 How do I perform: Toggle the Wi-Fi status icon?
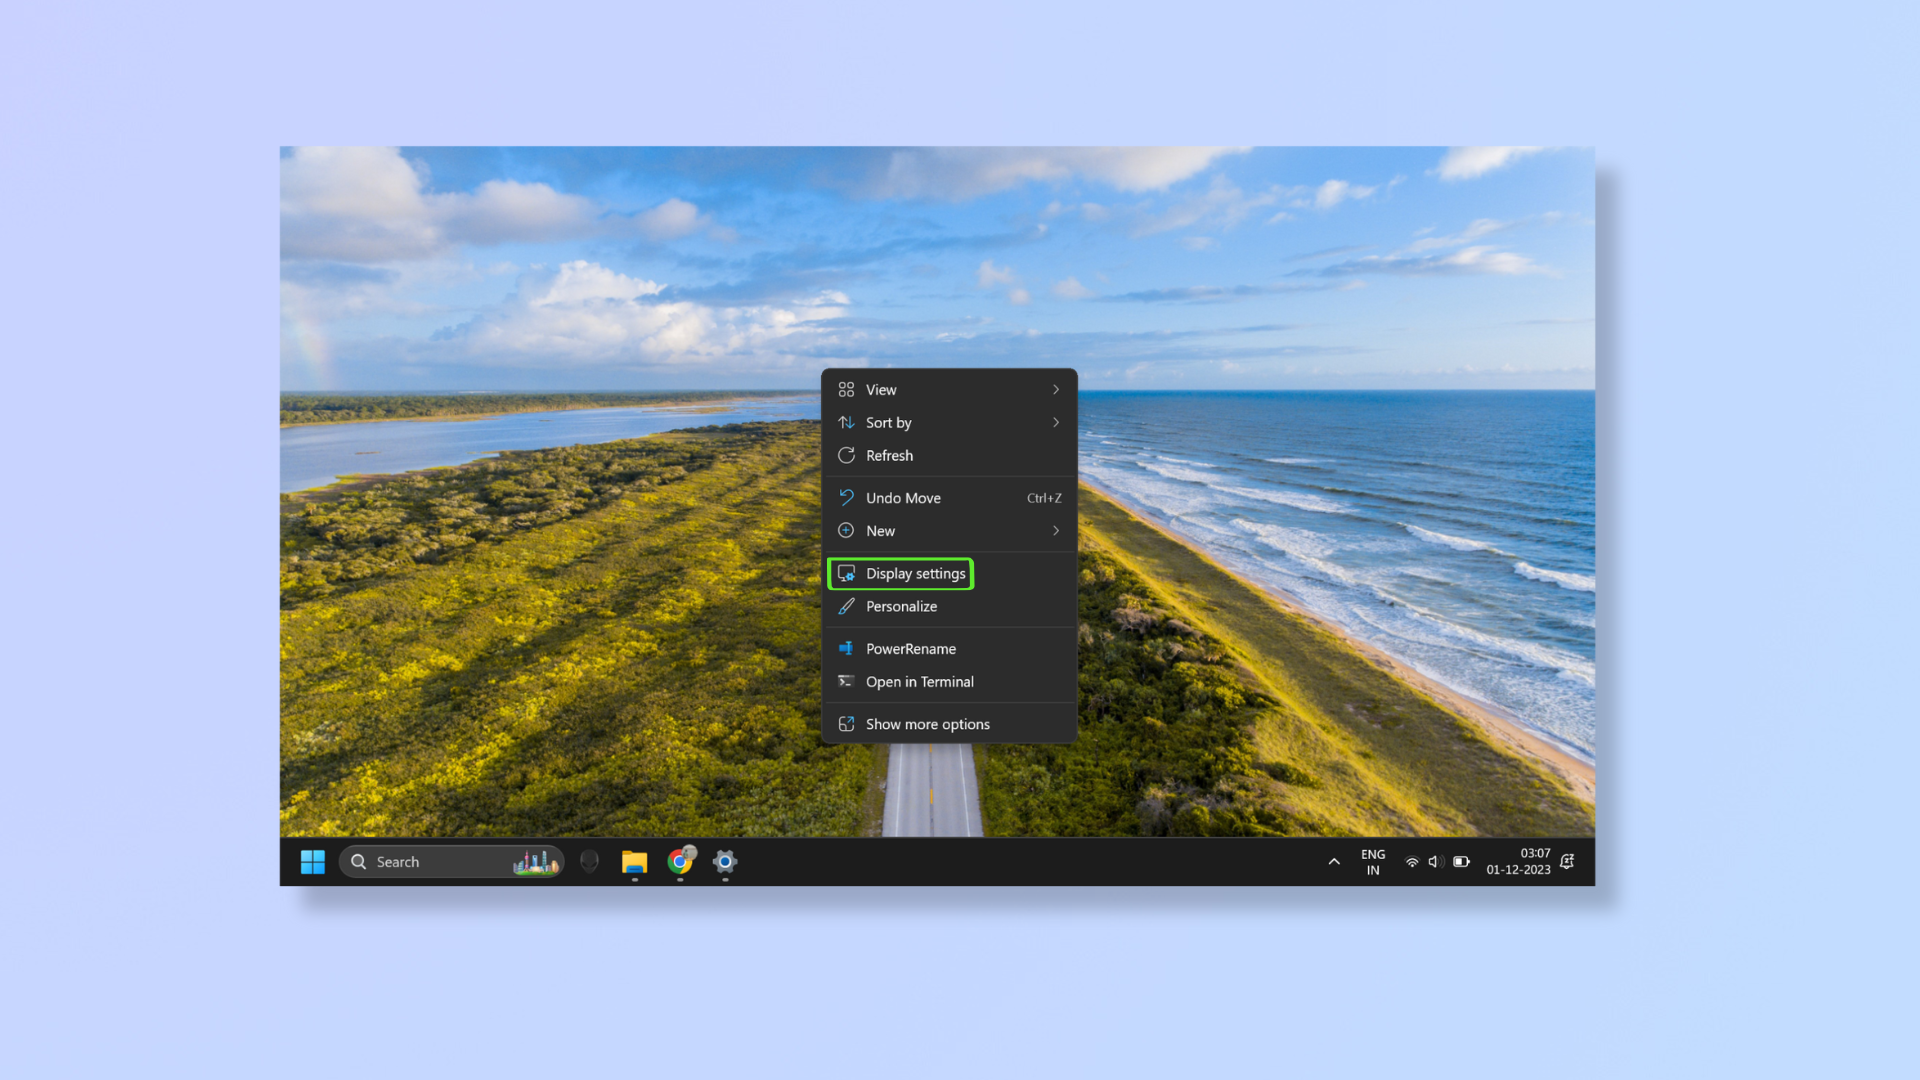[1414, 861]
